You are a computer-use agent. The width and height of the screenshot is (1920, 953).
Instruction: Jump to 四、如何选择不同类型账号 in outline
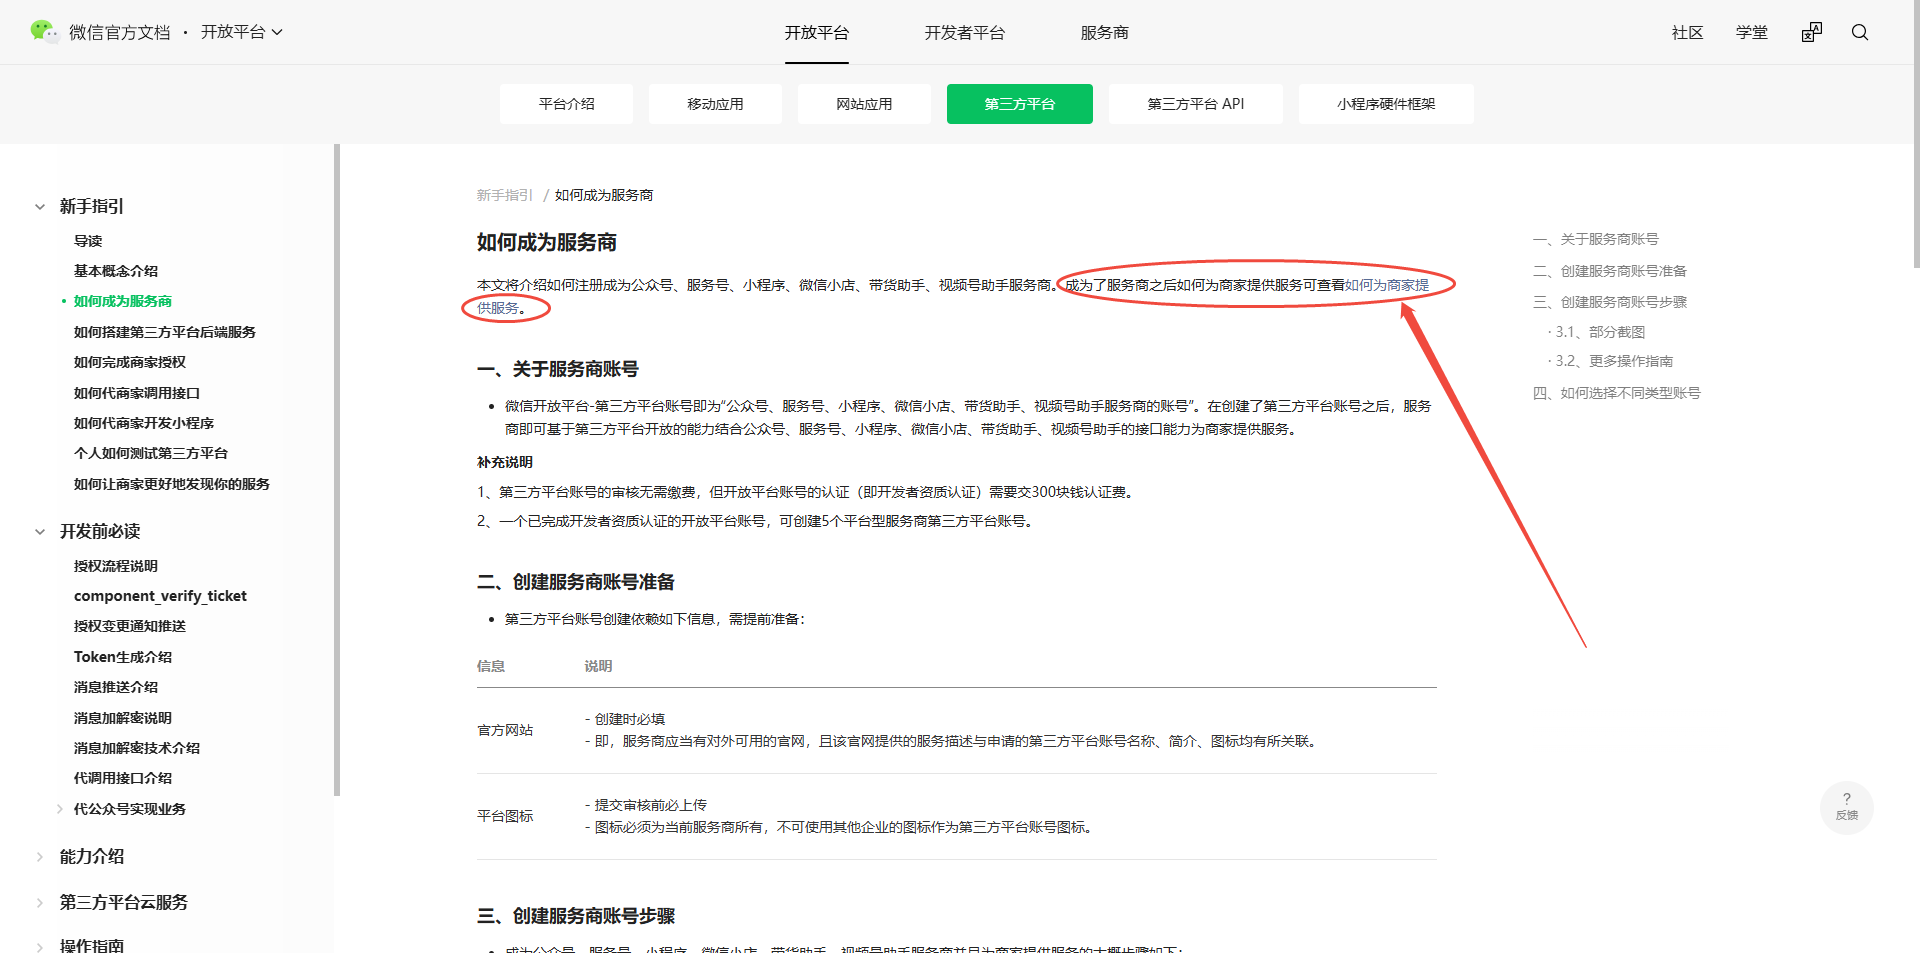[x=1617, y=393]
